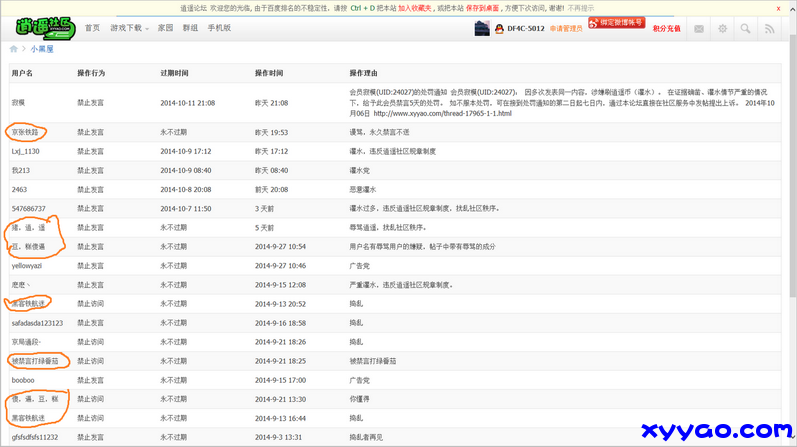This screenshot has height=447, width=797.
Task: Open the search magnifier icon
Action: (745, 29)
